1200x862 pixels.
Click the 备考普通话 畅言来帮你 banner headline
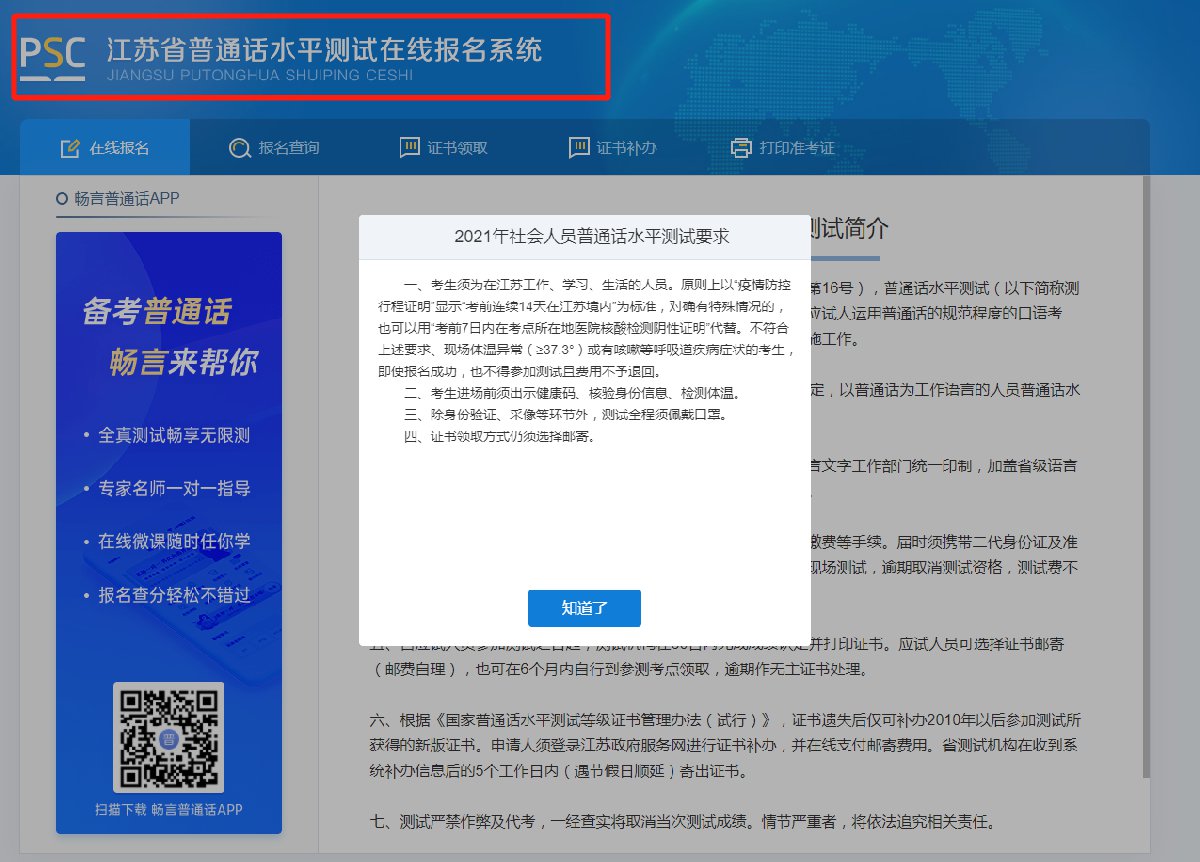tap(170, 337)
